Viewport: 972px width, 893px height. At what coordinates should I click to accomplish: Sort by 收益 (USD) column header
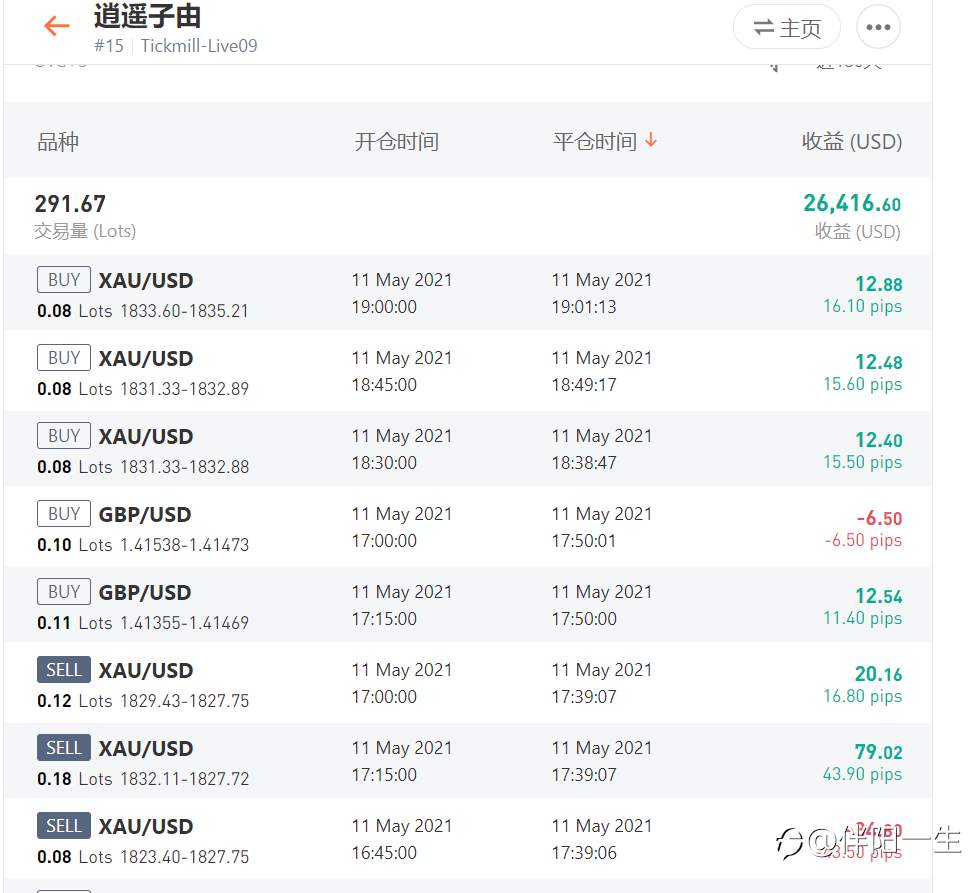pyautogui.click(x=852, y=142)
